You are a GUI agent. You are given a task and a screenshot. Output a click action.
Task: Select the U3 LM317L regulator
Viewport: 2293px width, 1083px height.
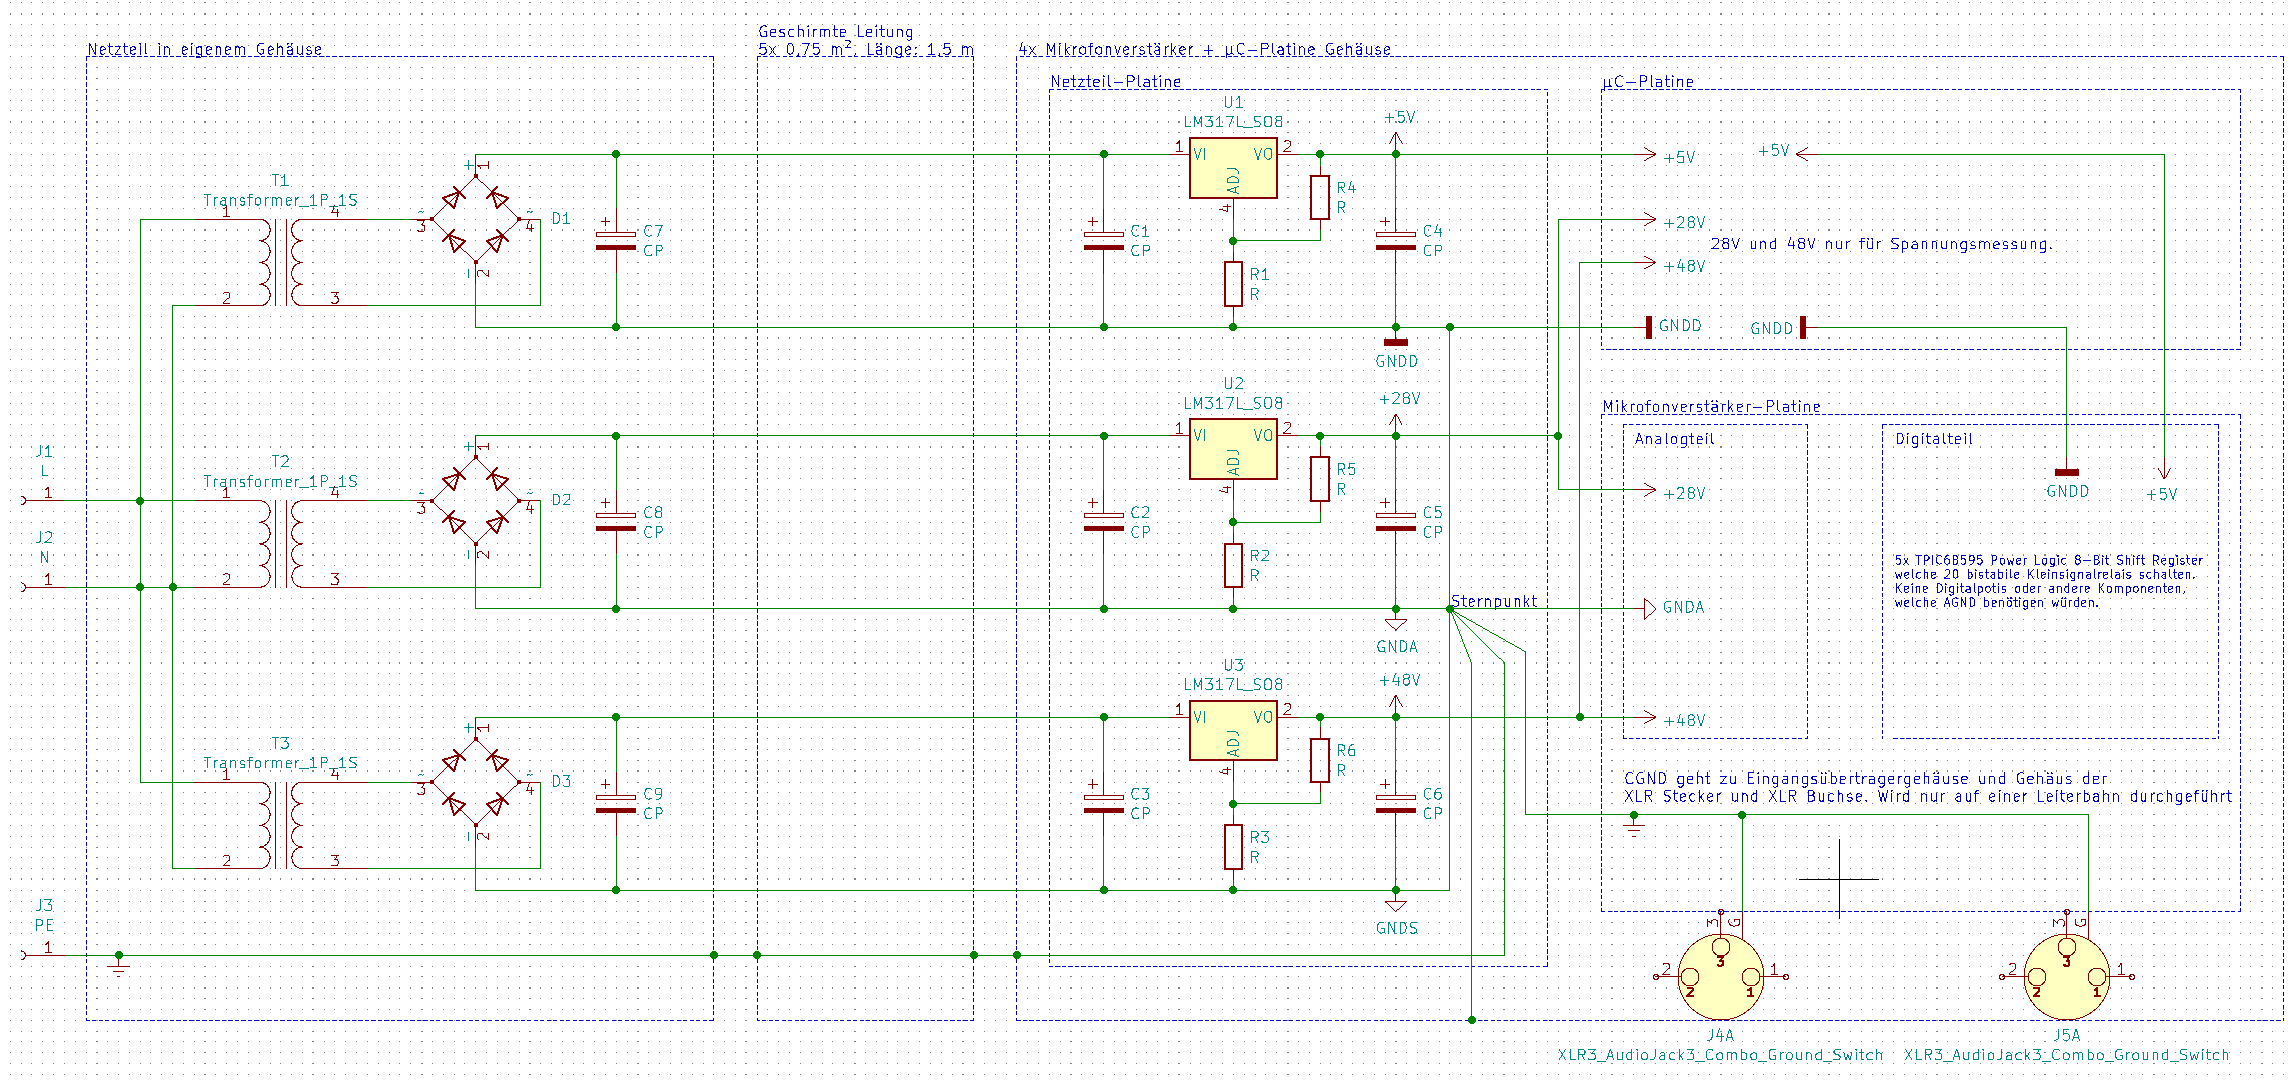coord(1232,731)
